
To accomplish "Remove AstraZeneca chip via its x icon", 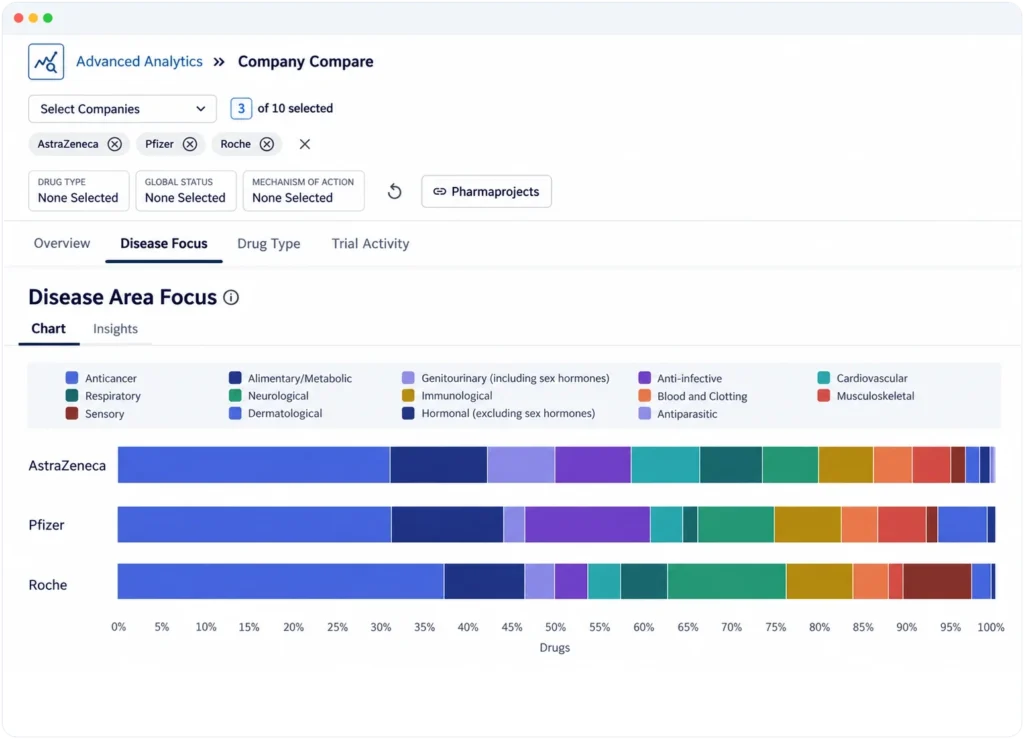I will pyautogui.click(x=114, y=144).
